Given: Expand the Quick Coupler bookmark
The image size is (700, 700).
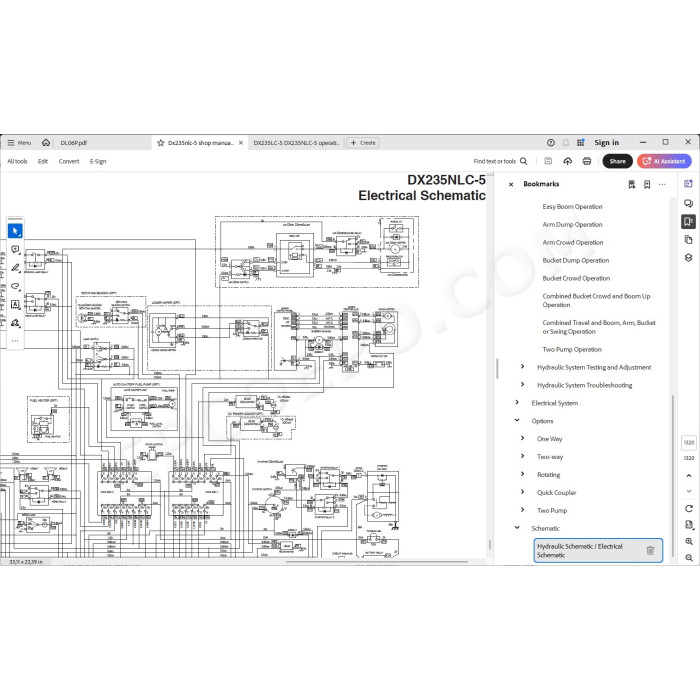Looking at the screenshot, I should (x=522, y=492).
